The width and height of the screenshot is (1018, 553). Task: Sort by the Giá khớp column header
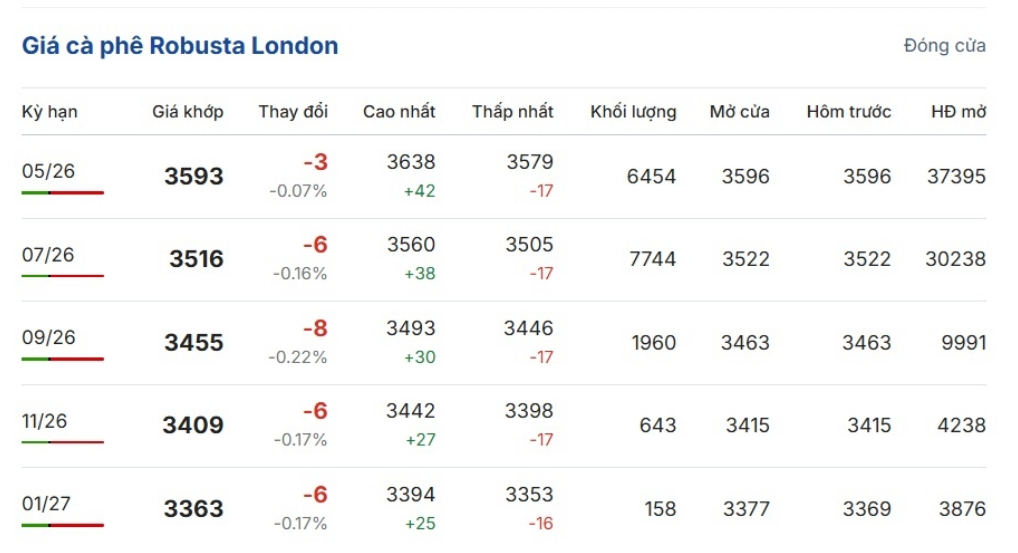point(188,112)
